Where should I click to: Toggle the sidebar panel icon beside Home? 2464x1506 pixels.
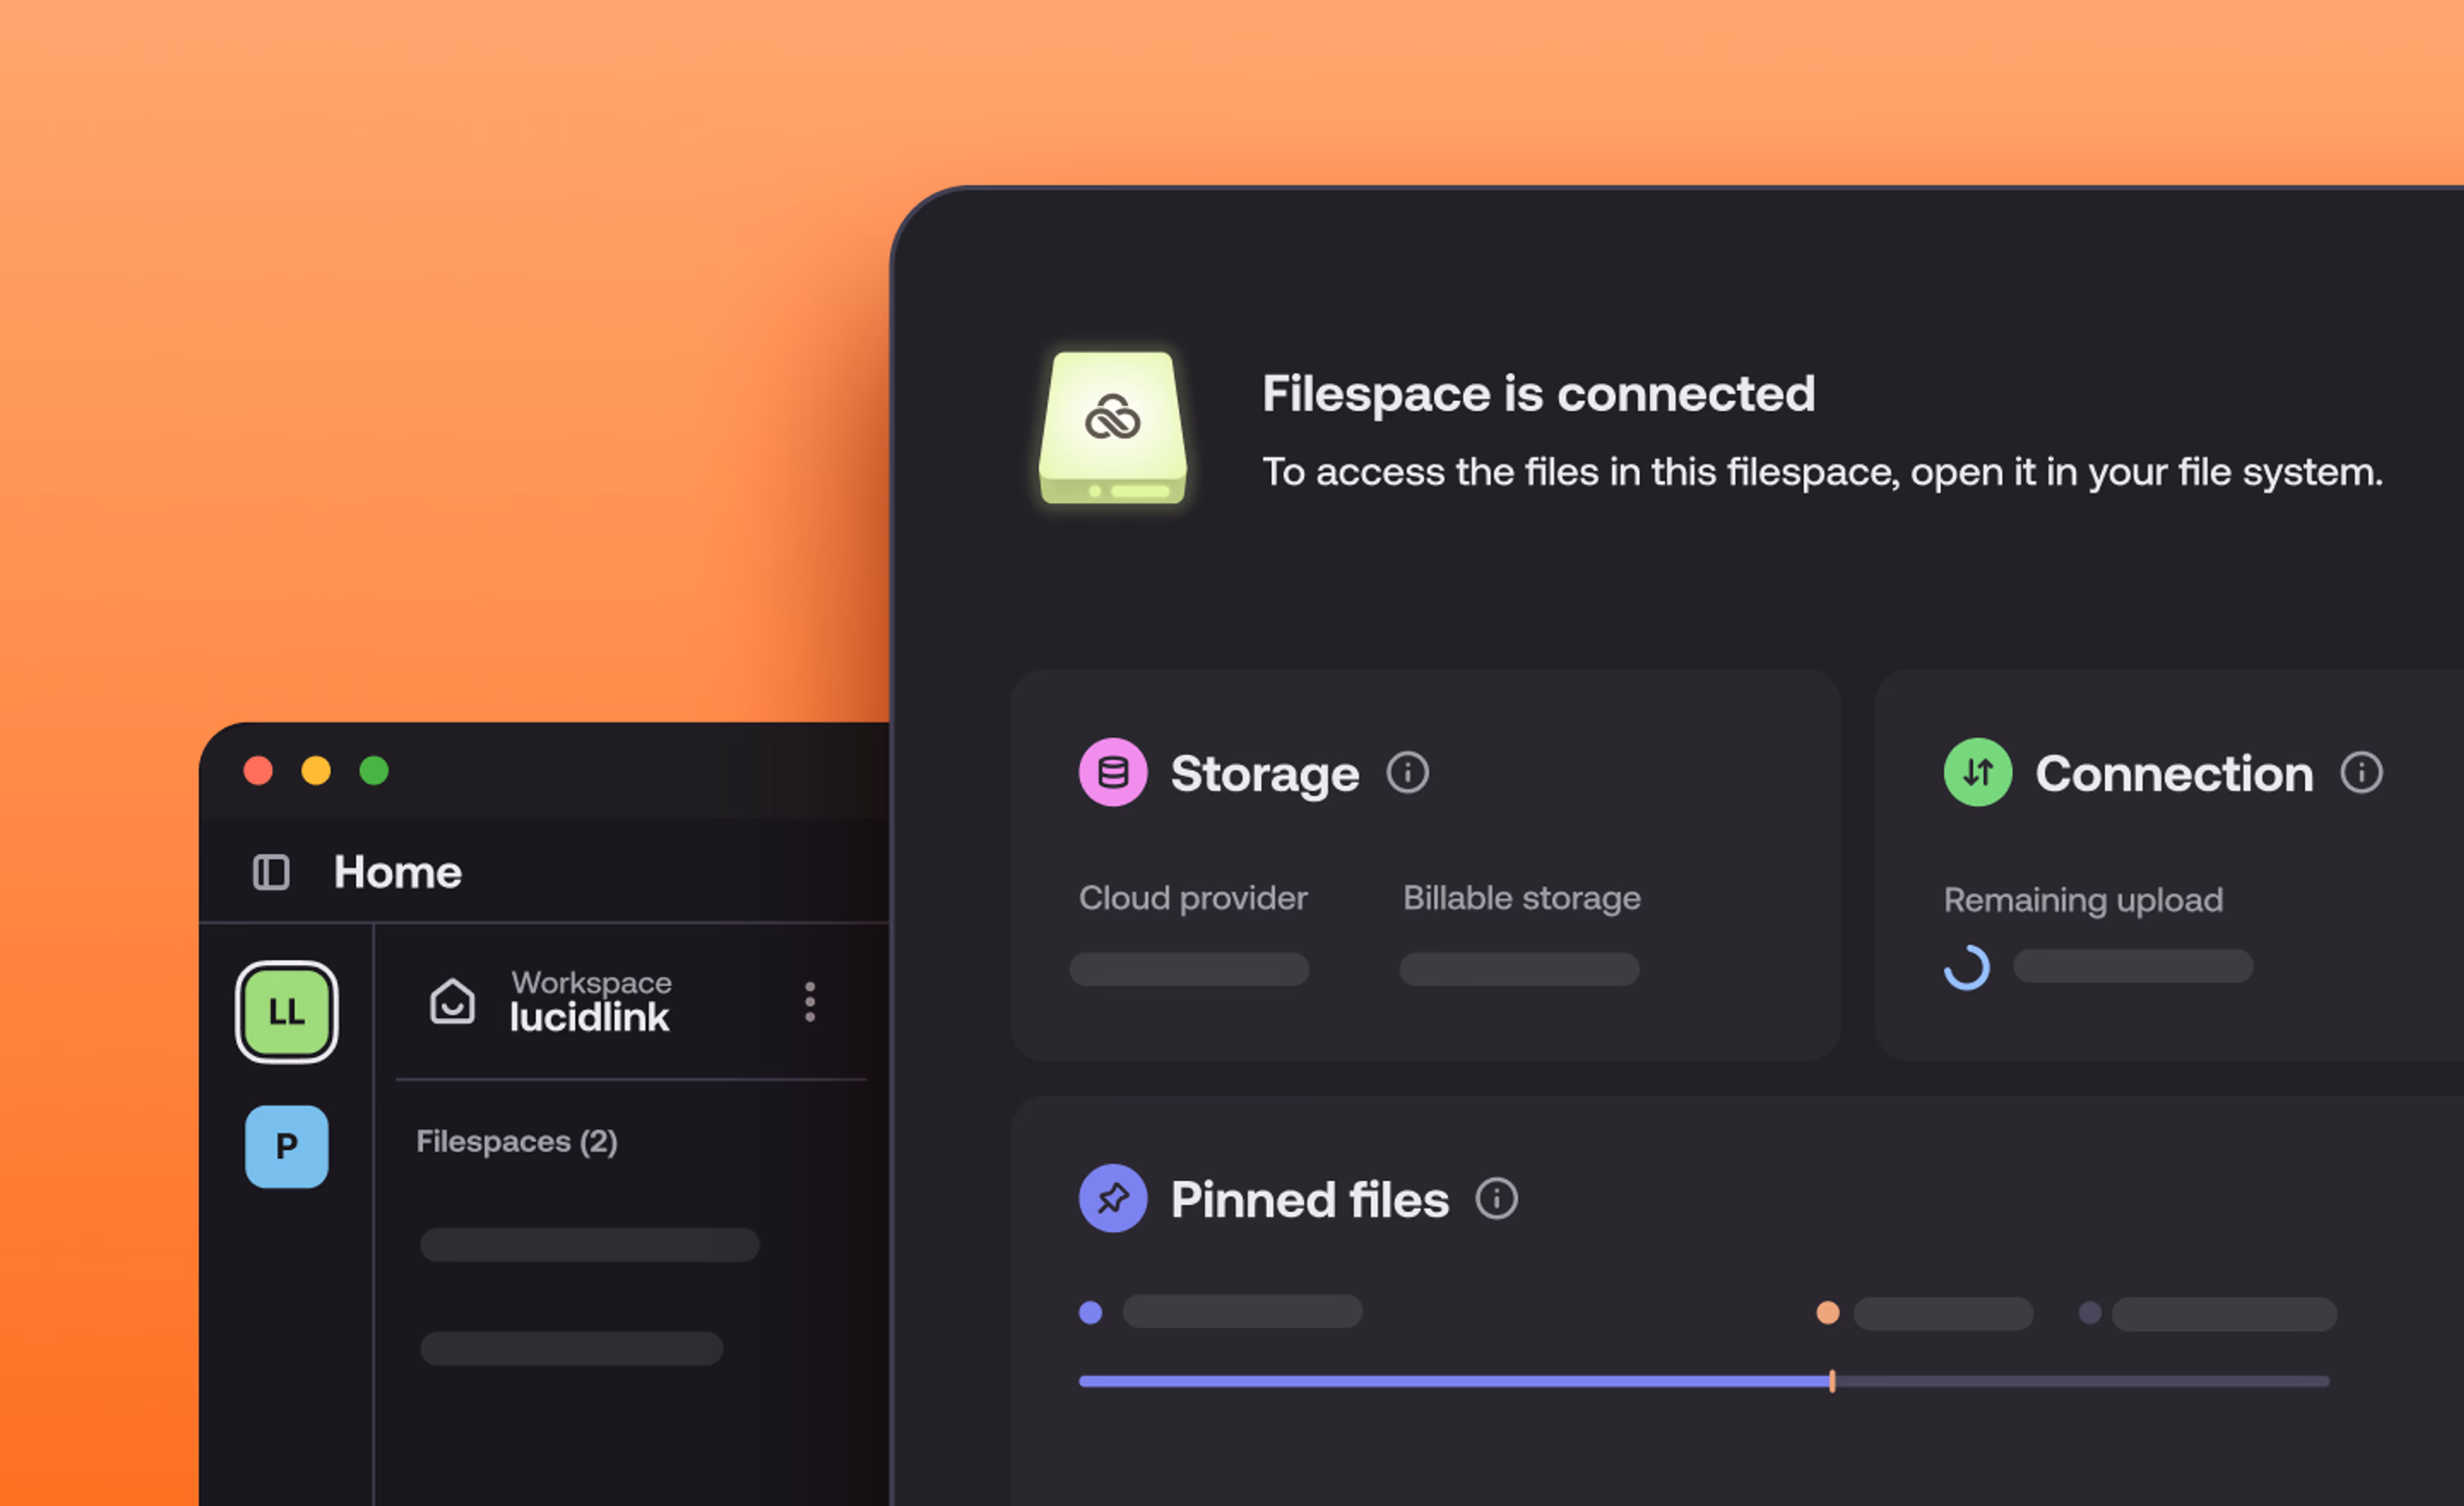pyautogui.click(x=271, y=872)
